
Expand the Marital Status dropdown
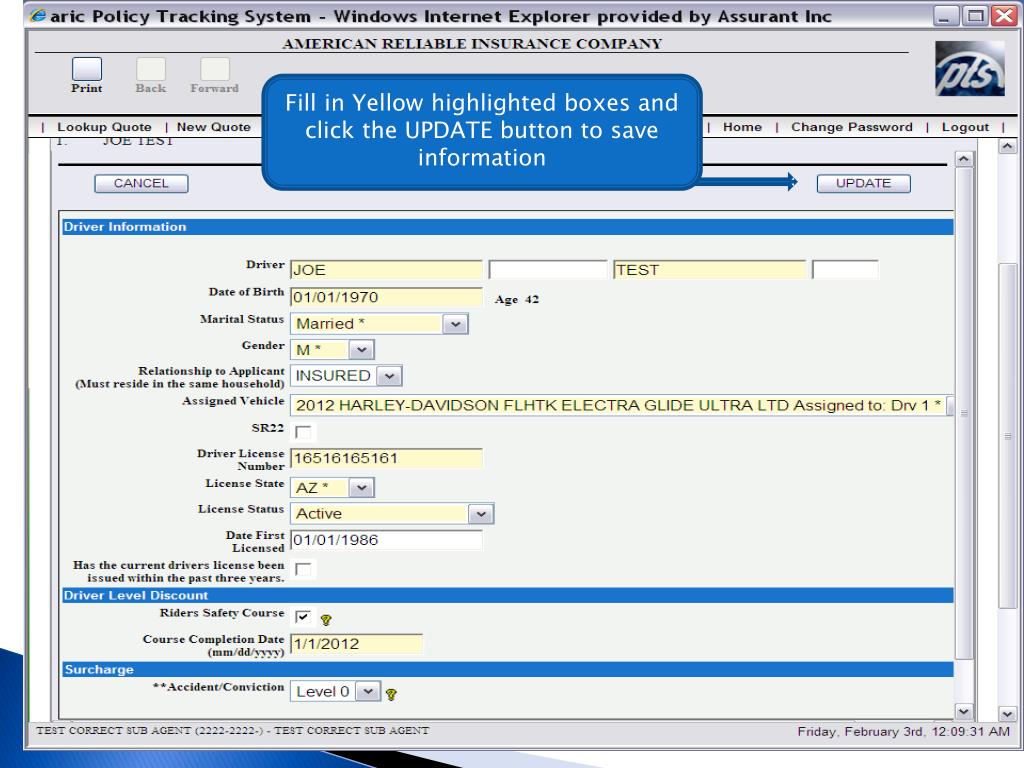point(455,324)
